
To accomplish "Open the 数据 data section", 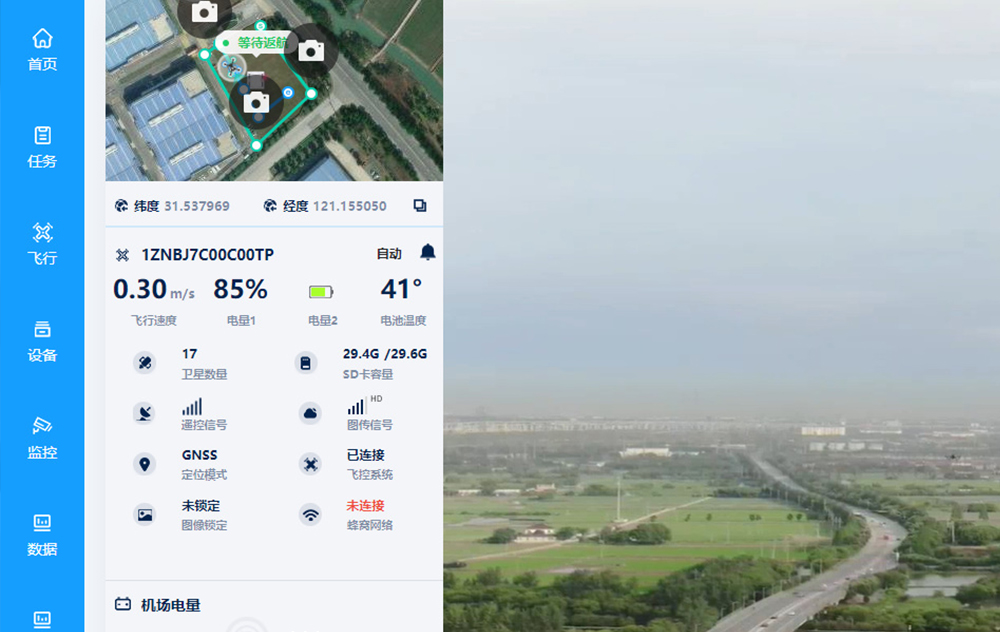I will point(42,535).
